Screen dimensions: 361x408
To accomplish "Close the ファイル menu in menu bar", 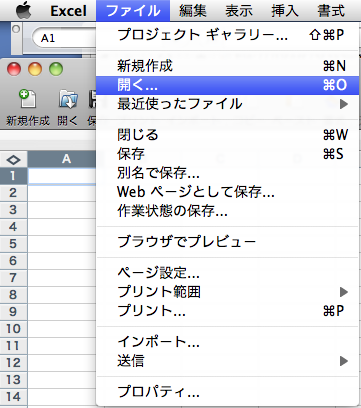I will click(133, 11).
